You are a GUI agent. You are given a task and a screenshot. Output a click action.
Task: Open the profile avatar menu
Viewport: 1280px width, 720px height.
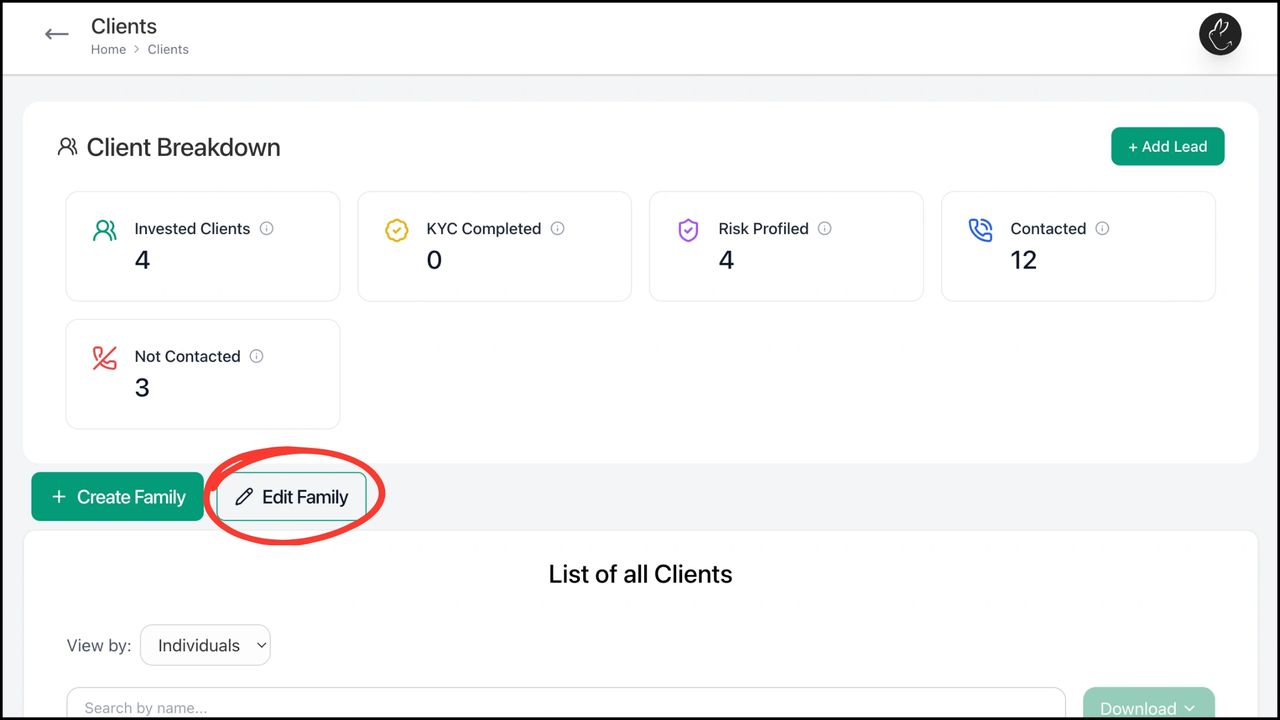point(1220,35)
